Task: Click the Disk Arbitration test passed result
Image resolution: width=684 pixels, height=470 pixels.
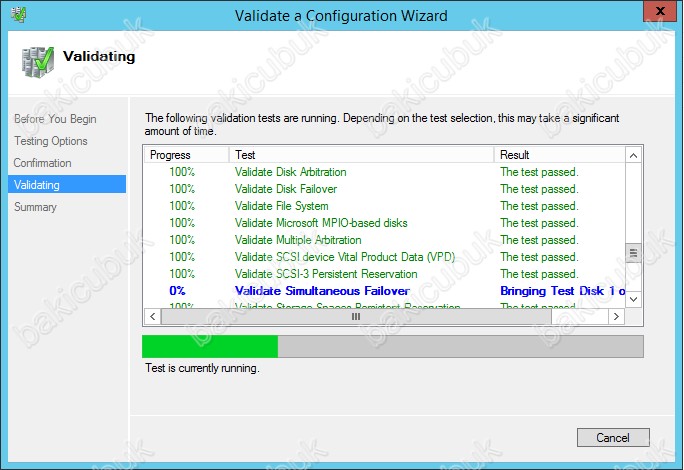Action: click(x=539, y=172)
